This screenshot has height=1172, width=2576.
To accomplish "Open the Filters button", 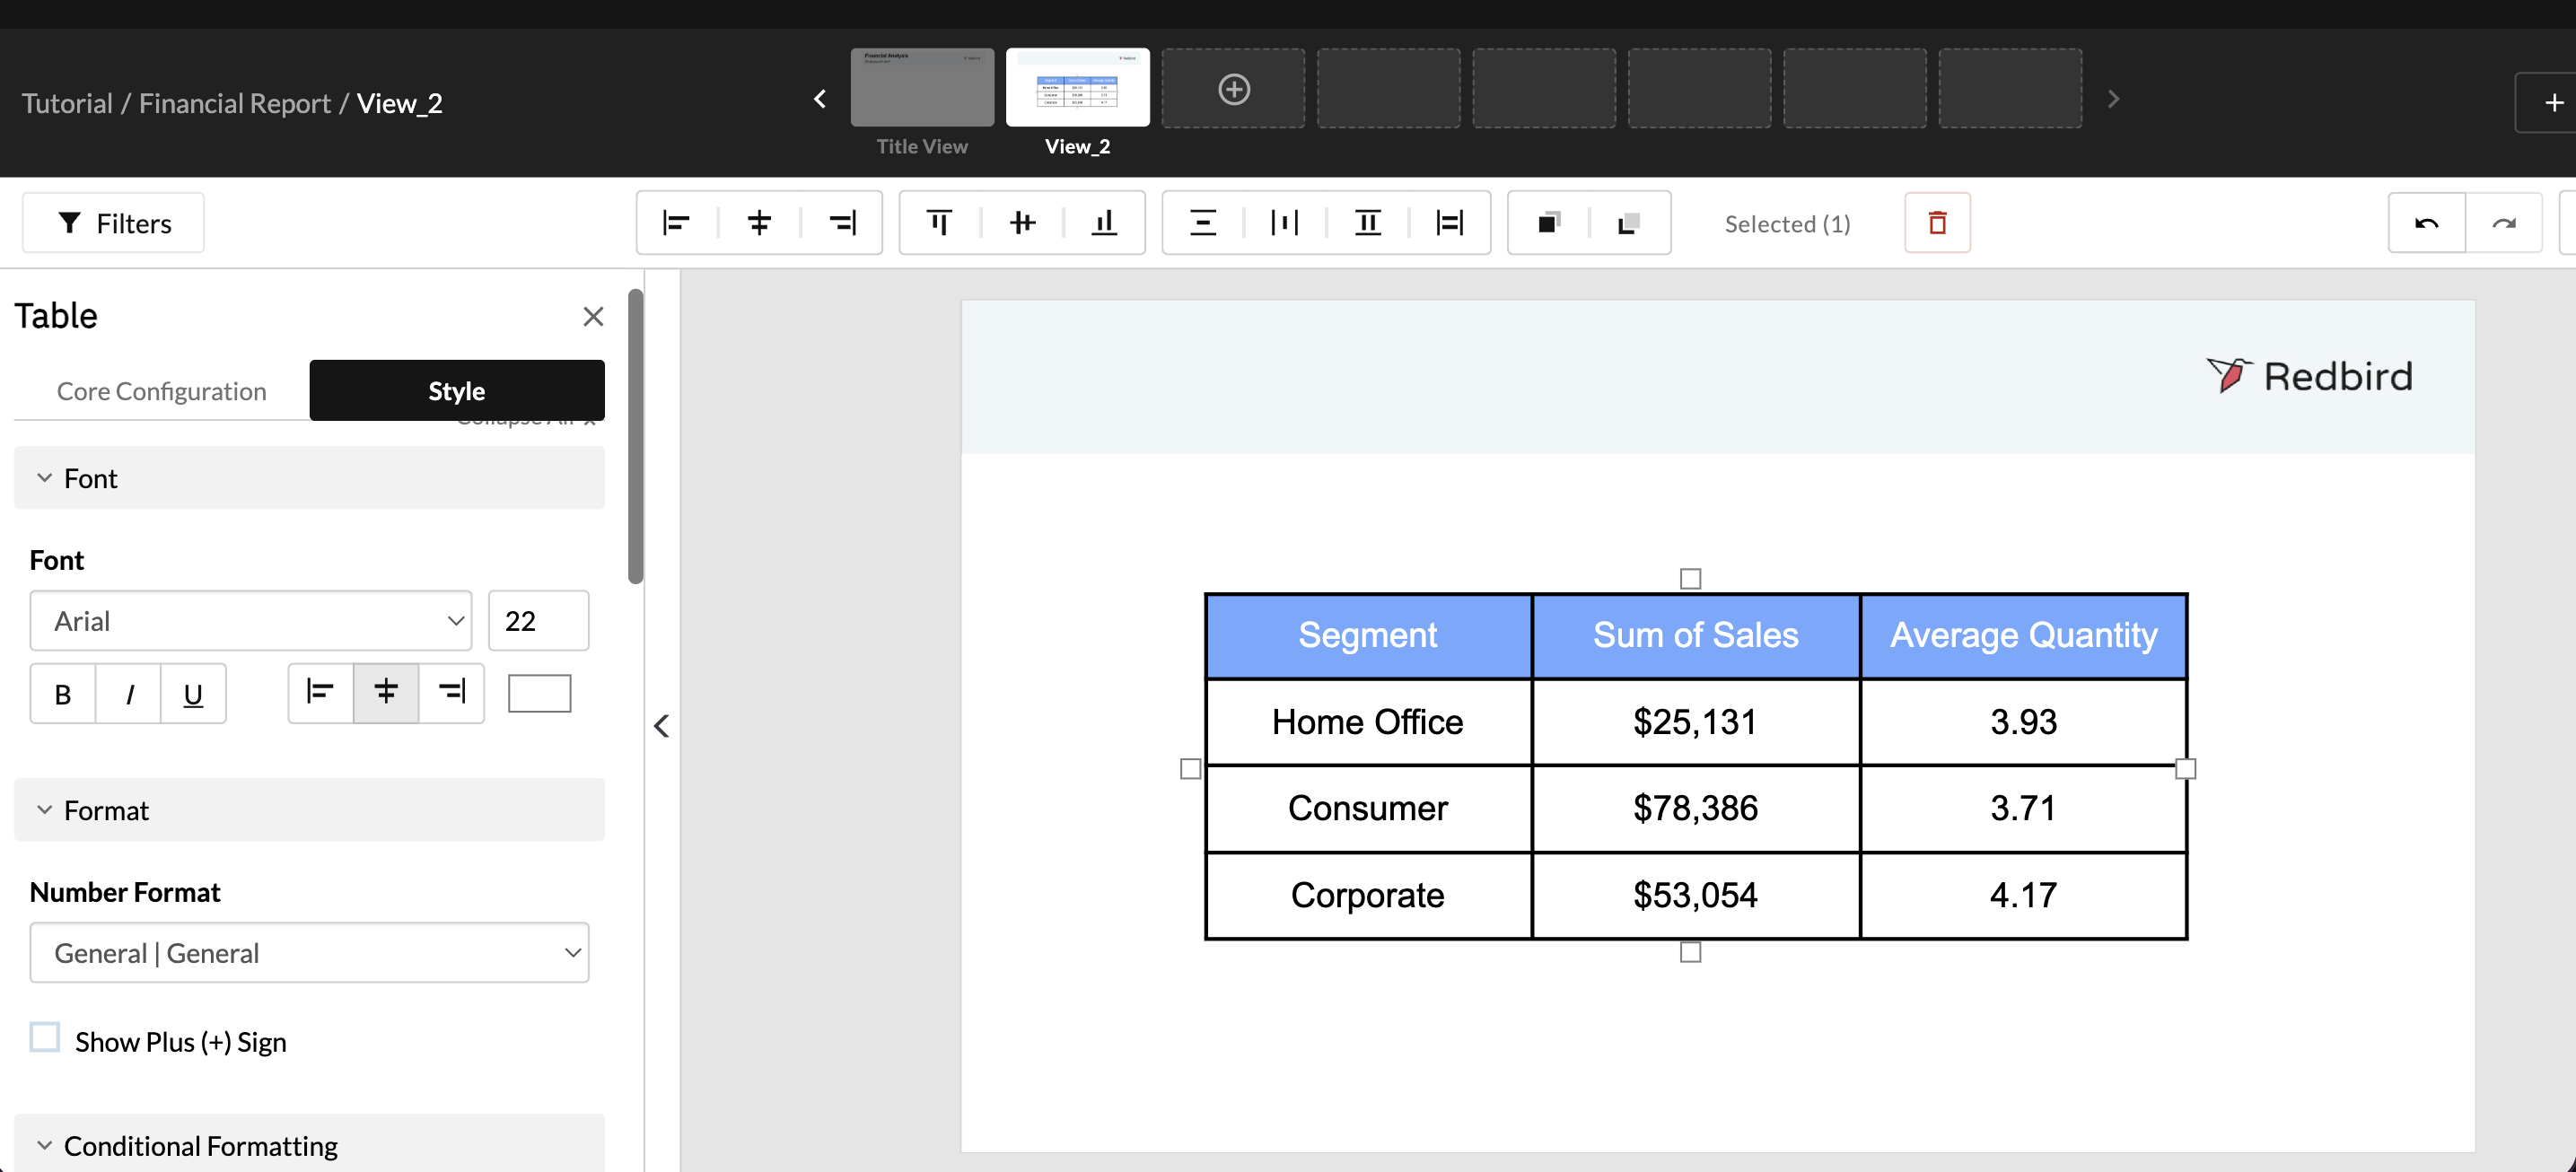I will coord(113,222).
